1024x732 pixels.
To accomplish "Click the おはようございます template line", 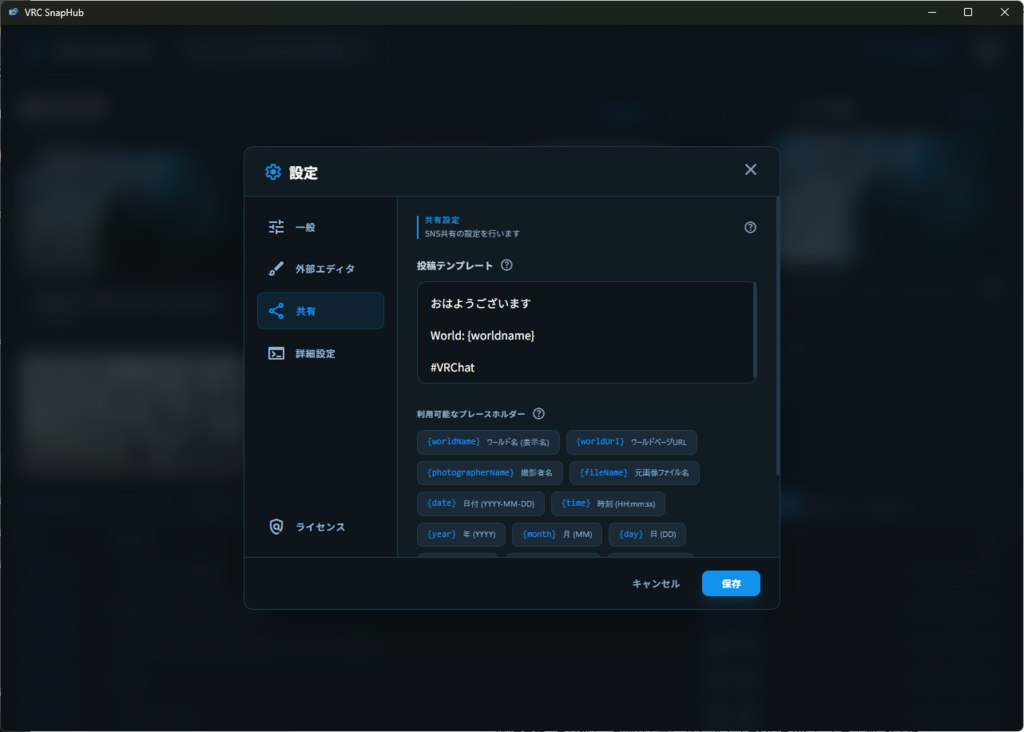I will [x=480, y=304].
